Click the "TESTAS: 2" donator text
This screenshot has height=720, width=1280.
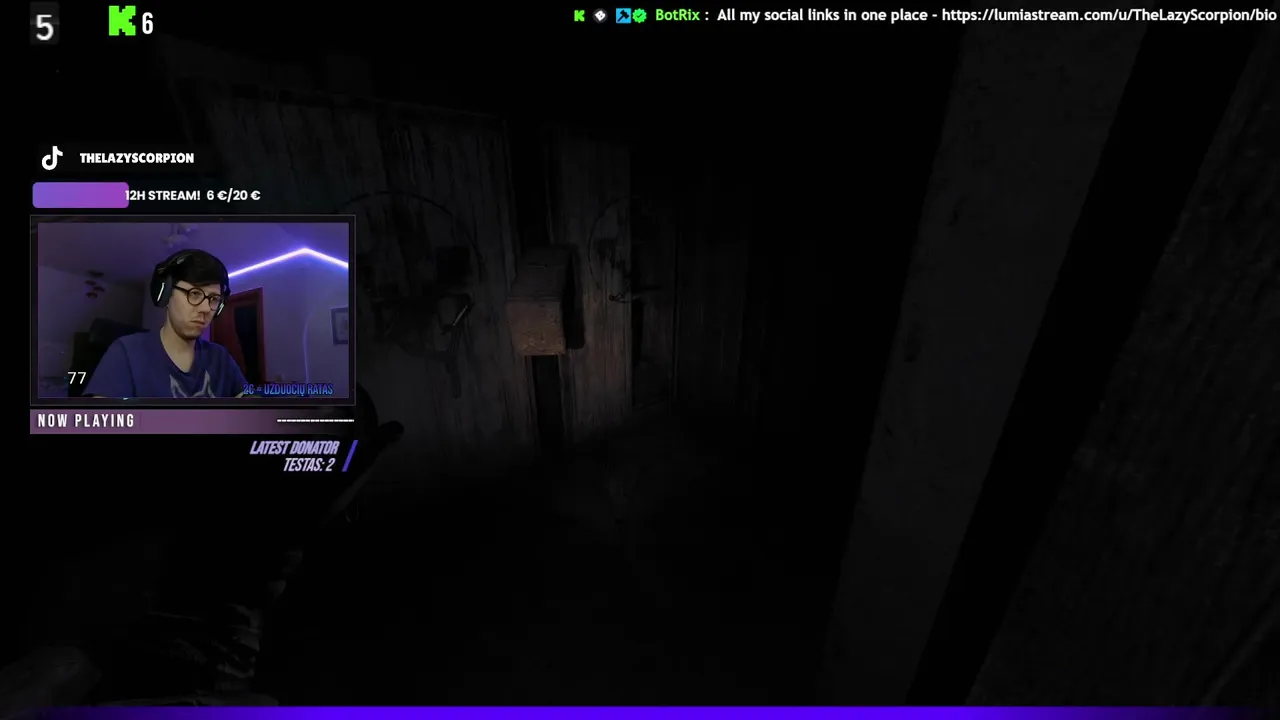309,465
